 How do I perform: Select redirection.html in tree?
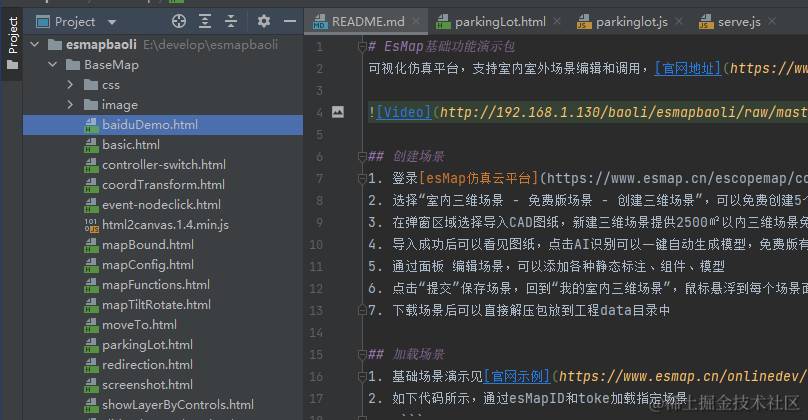pyautogui.click(x=163, y=365)
